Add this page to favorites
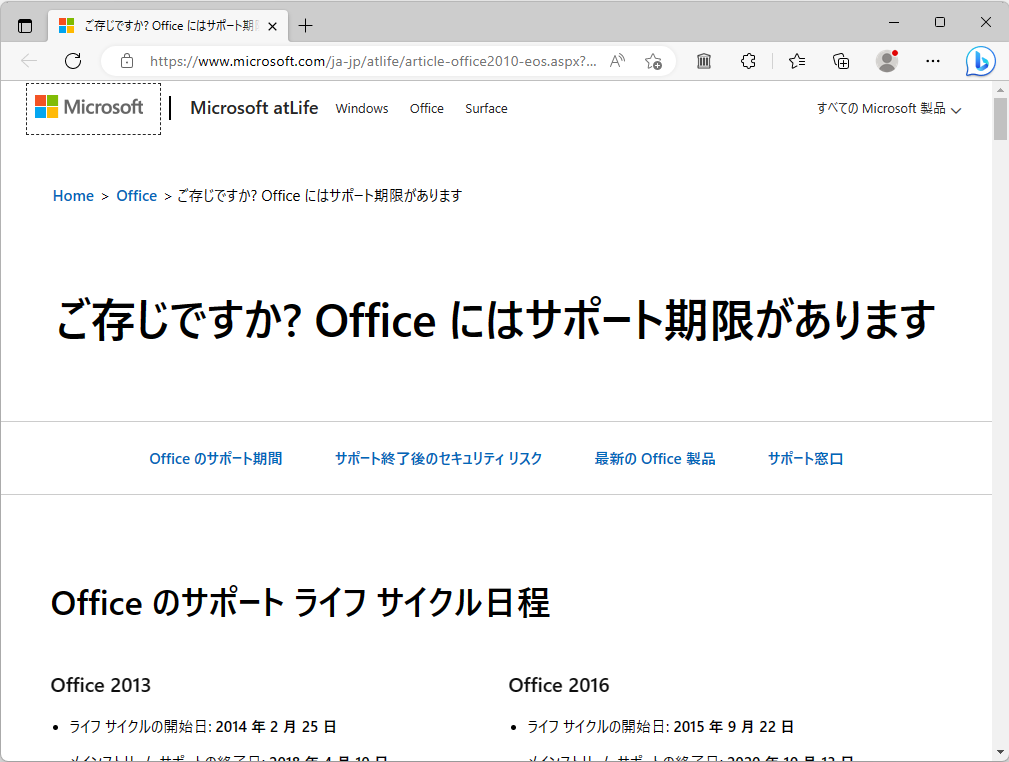This screenshot has height=762, width=1009. click(x=653, y=61)
